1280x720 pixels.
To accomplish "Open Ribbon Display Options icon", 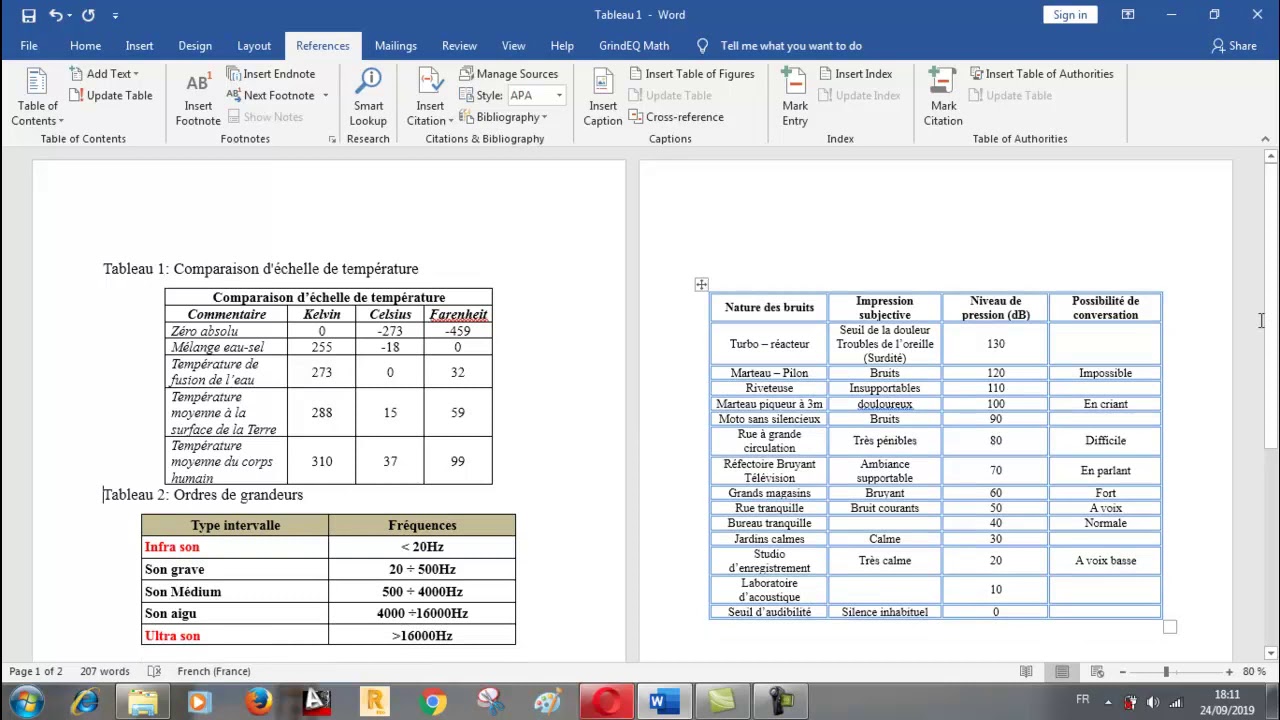I will pos(1128,15).
